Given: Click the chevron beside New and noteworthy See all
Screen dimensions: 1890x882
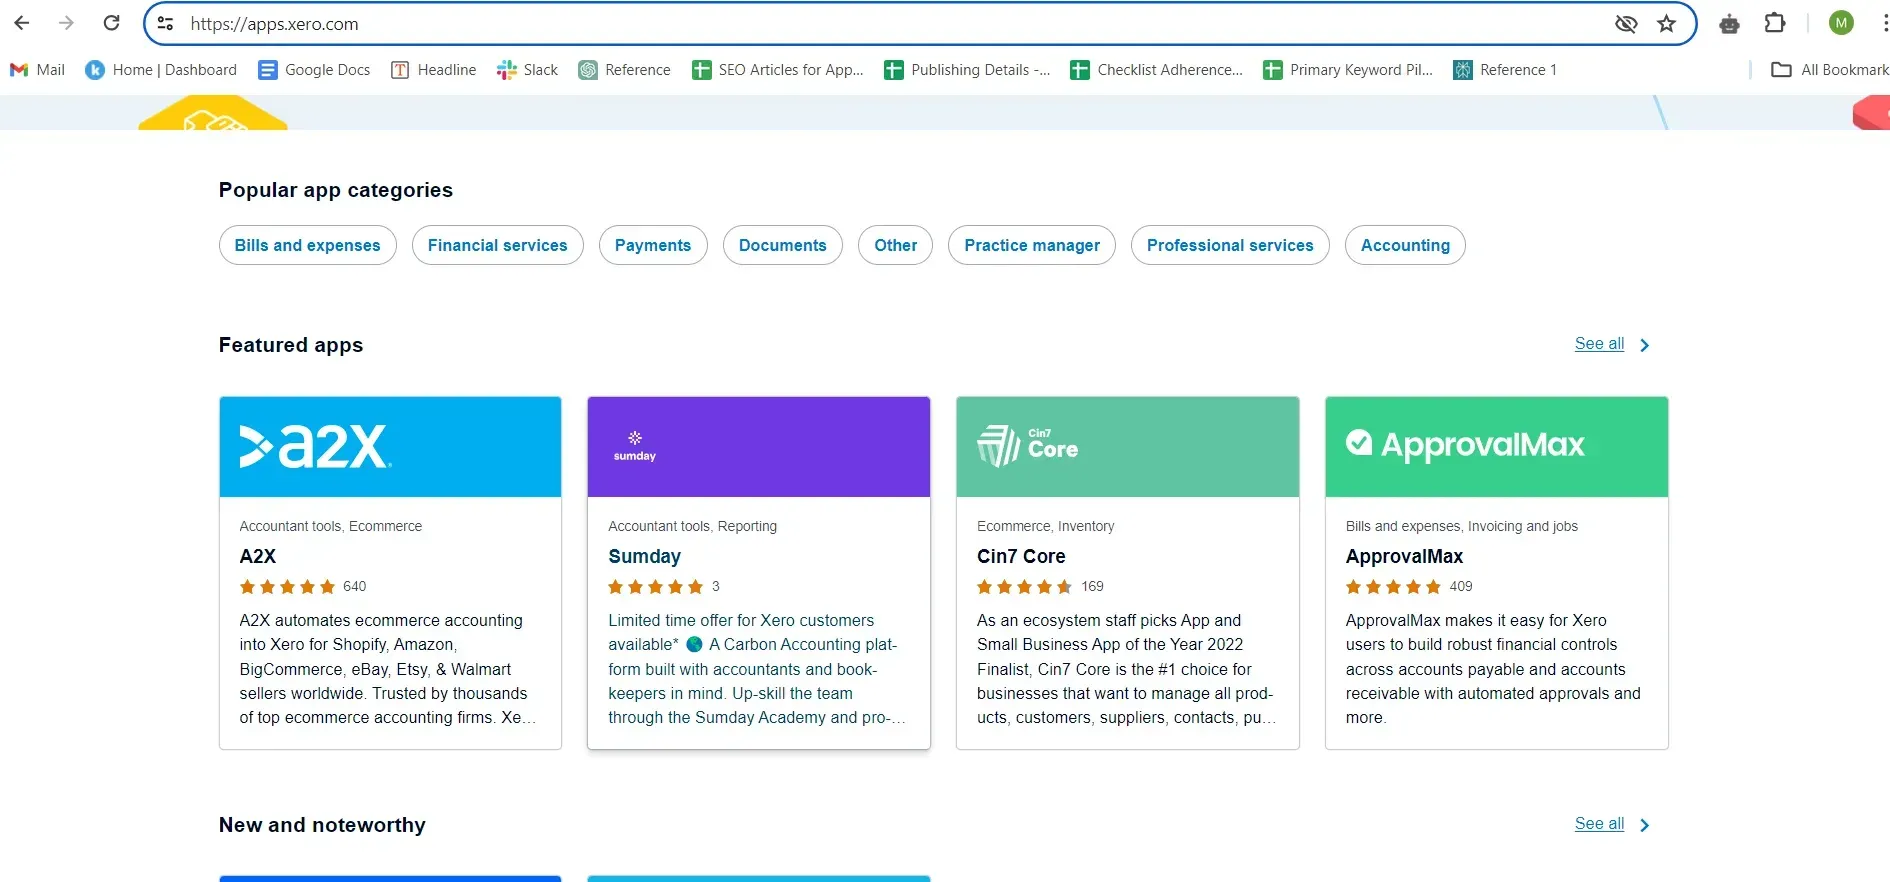Looking at the screenshot, I should (1644, 825).
